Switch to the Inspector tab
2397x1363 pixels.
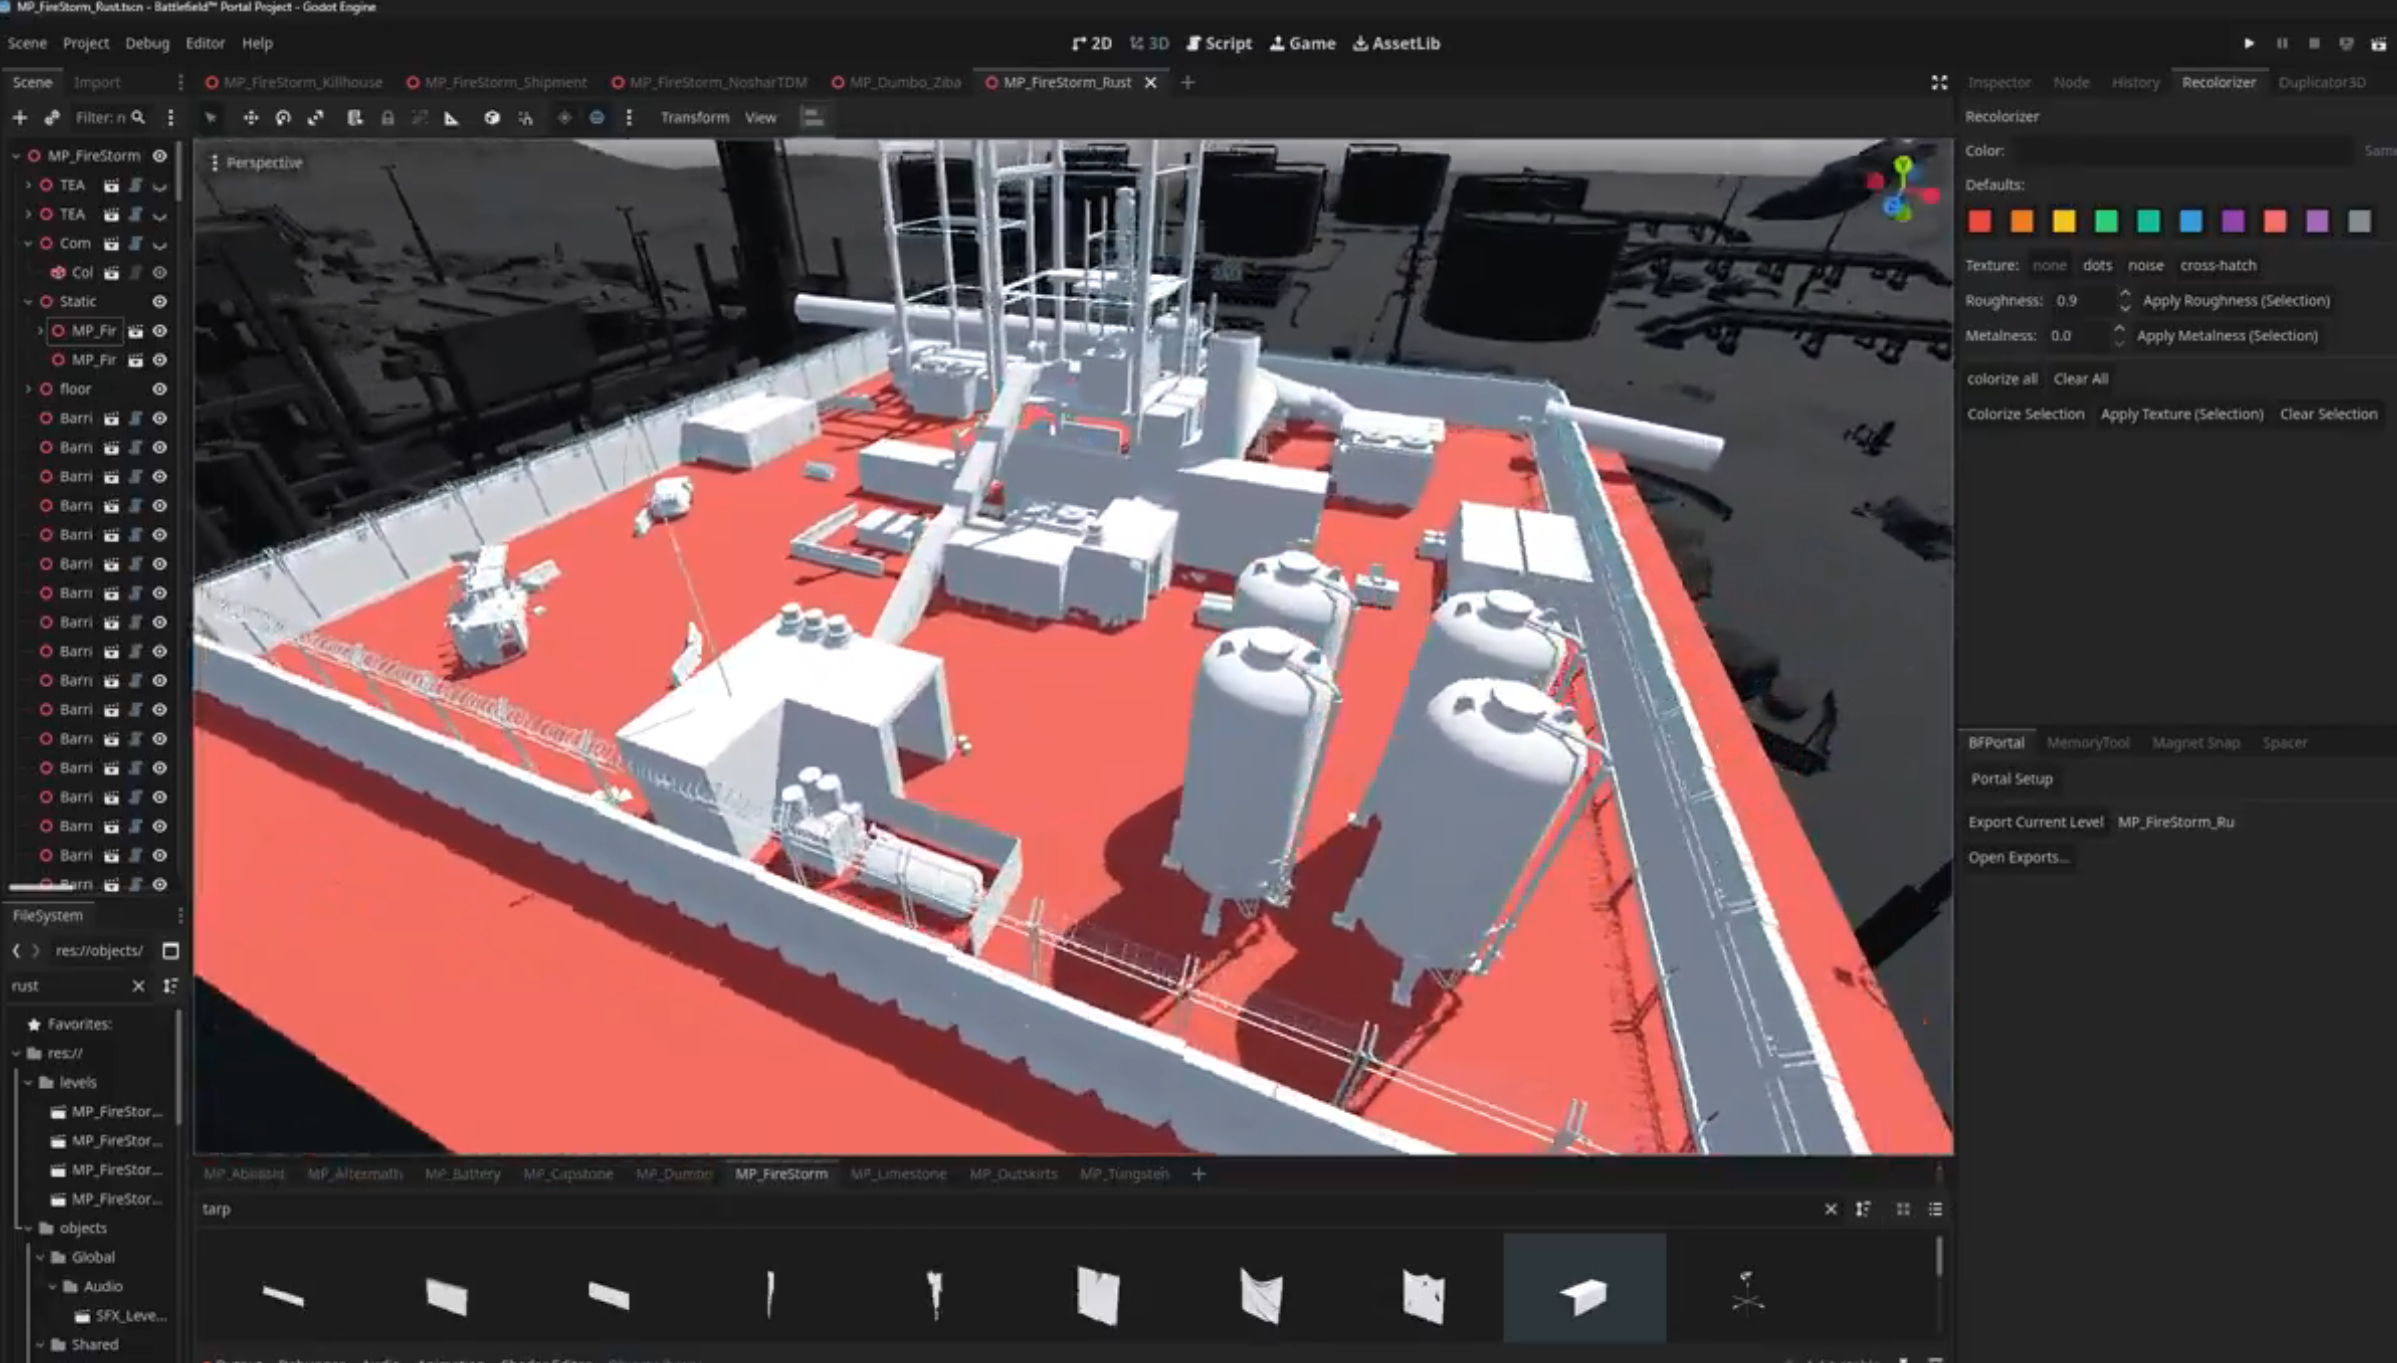pos(1998,83)
